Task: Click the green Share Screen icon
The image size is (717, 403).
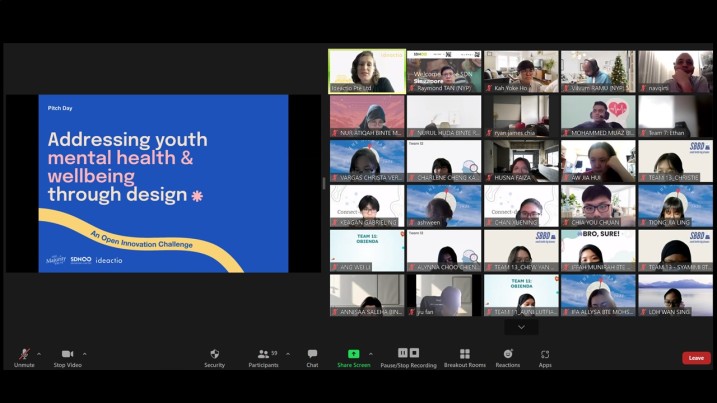Action: (x=353, y=354)
